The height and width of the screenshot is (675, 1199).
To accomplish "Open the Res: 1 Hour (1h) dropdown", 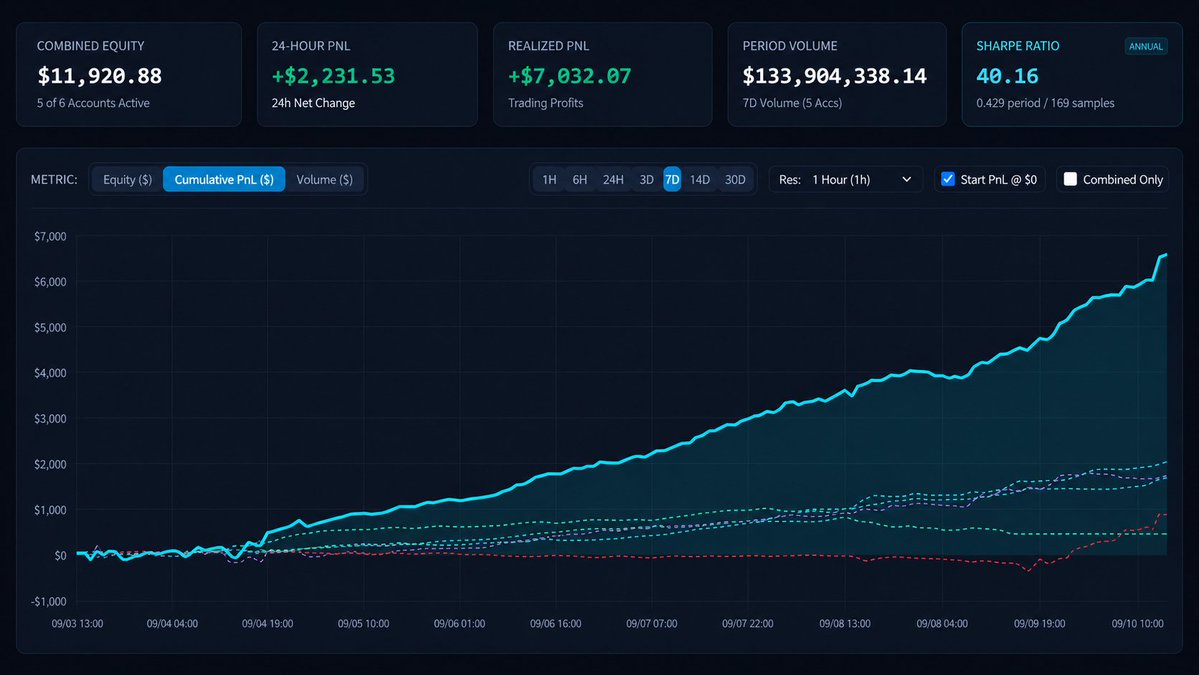I will coord(846,180).
